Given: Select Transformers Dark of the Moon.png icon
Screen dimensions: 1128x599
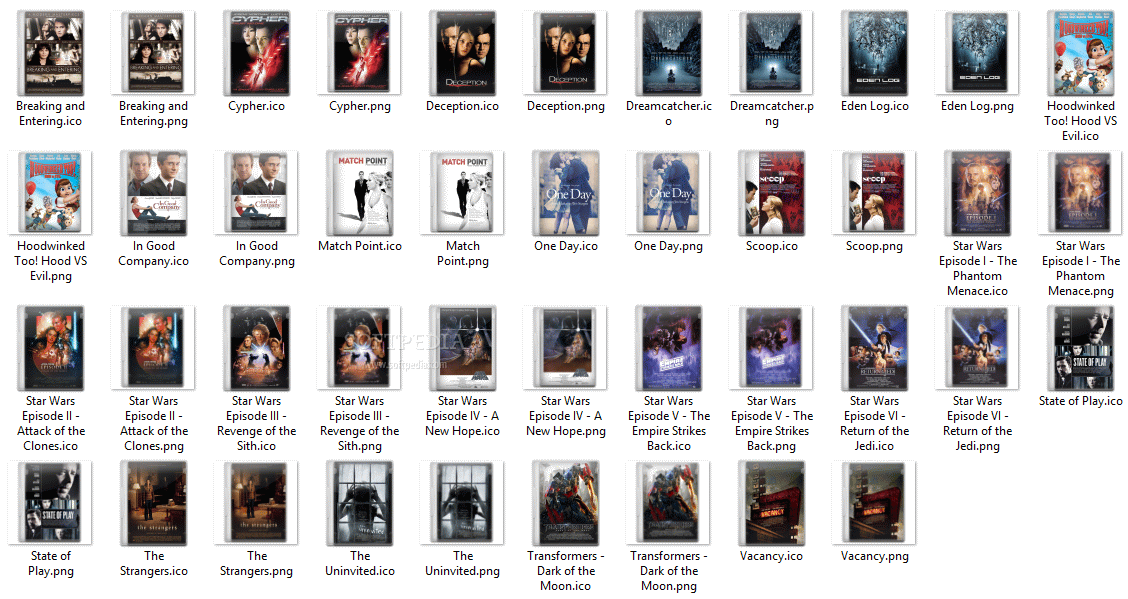Looking at the screenshot, I should (668, 503).
